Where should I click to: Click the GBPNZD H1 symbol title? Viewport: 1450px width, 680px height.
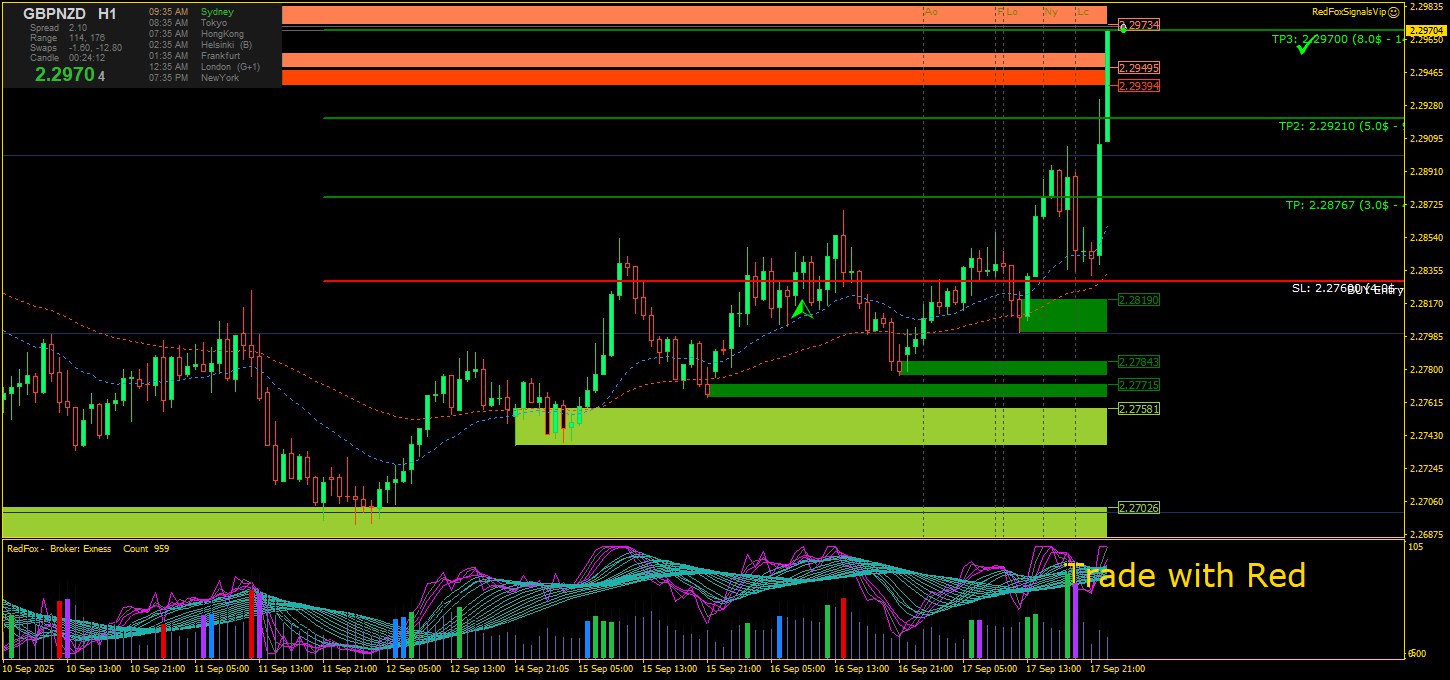pos(69,14)
